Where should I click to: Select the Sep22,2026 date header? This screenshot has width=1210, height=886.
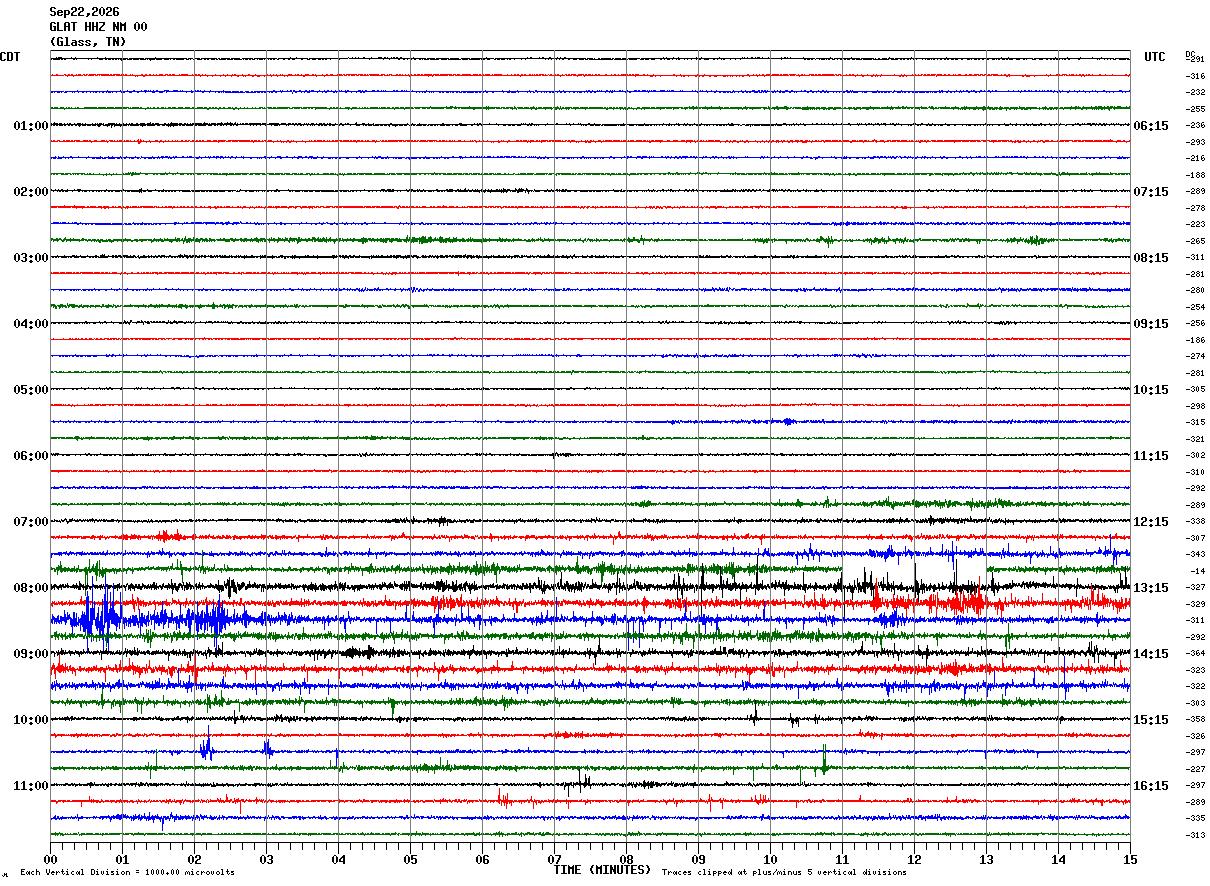pyautogui.click(x=84, y=12)
